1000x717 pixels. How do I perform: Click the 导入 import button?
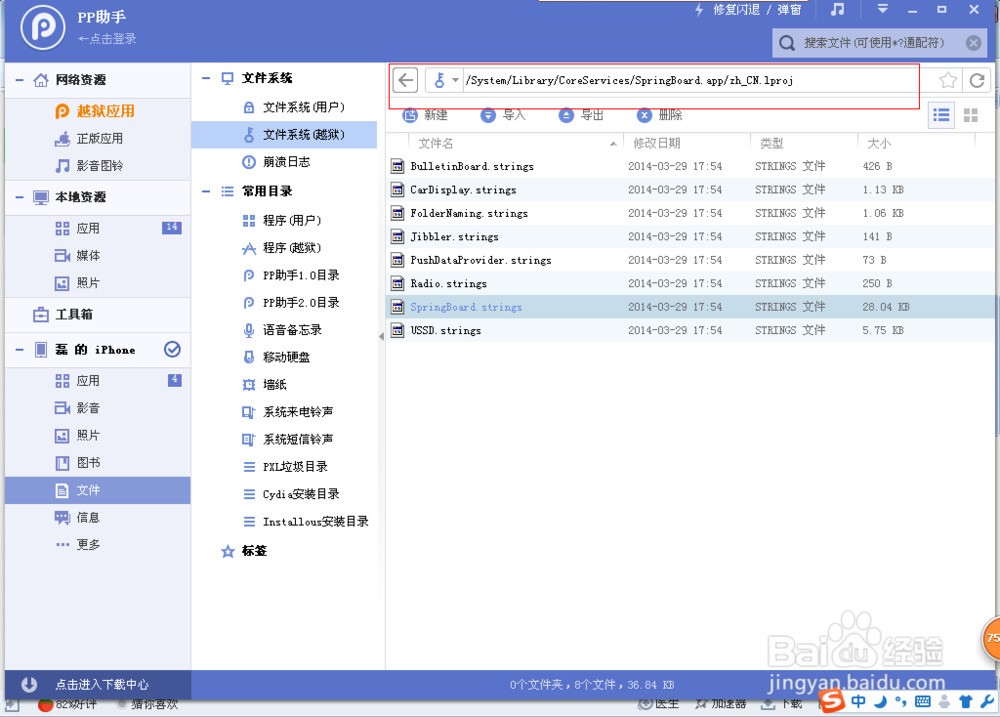(503, 115)
